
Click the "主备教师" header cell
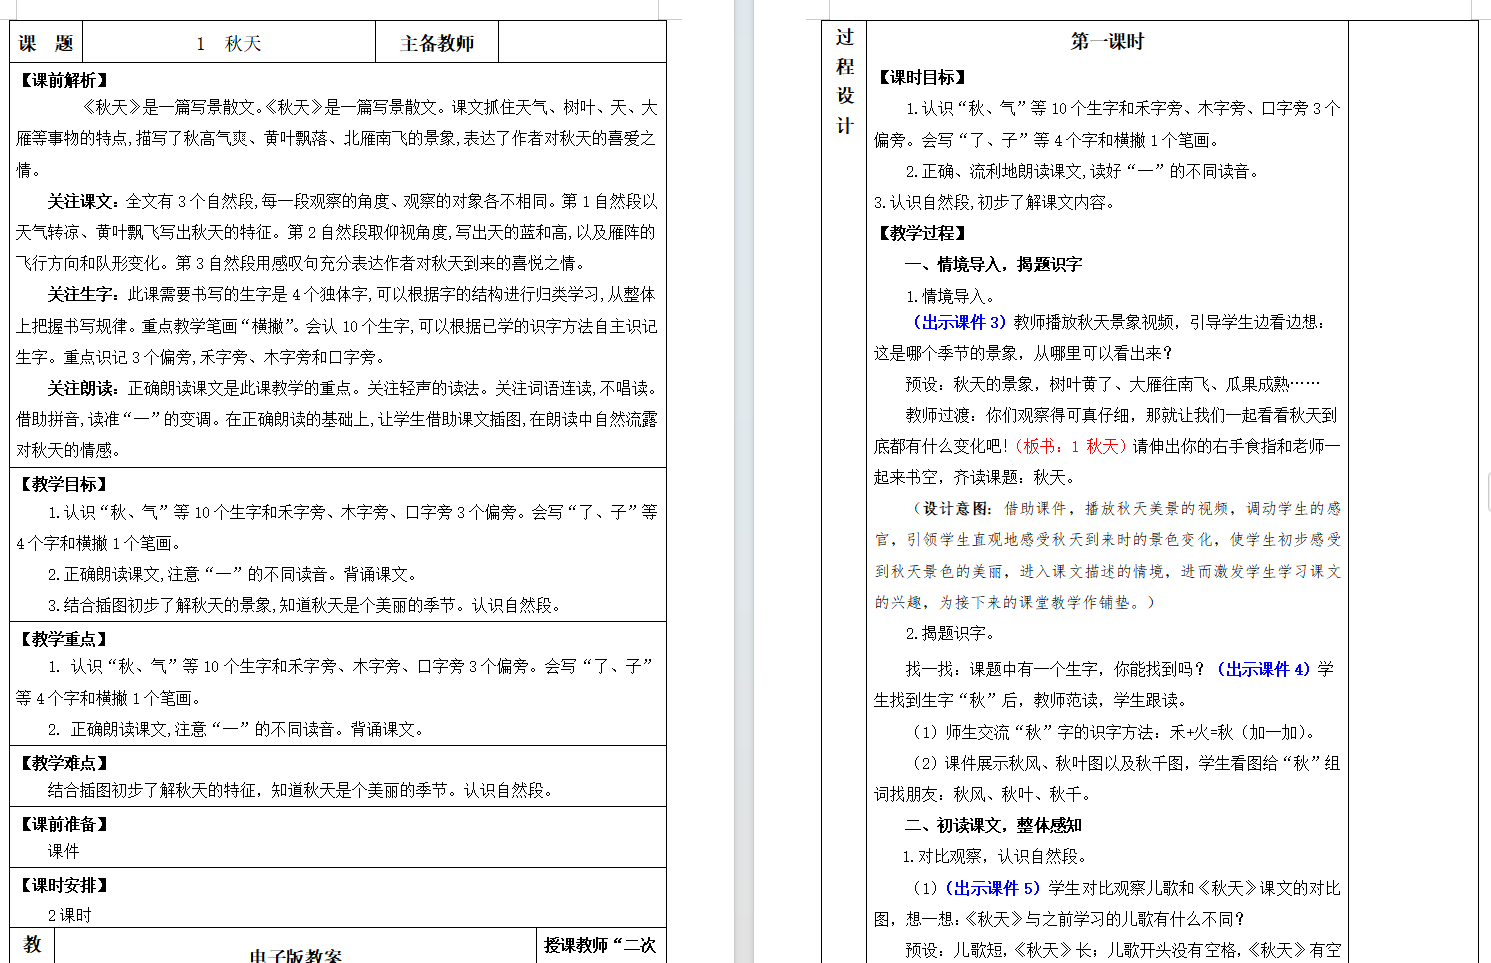pos(437,43)
